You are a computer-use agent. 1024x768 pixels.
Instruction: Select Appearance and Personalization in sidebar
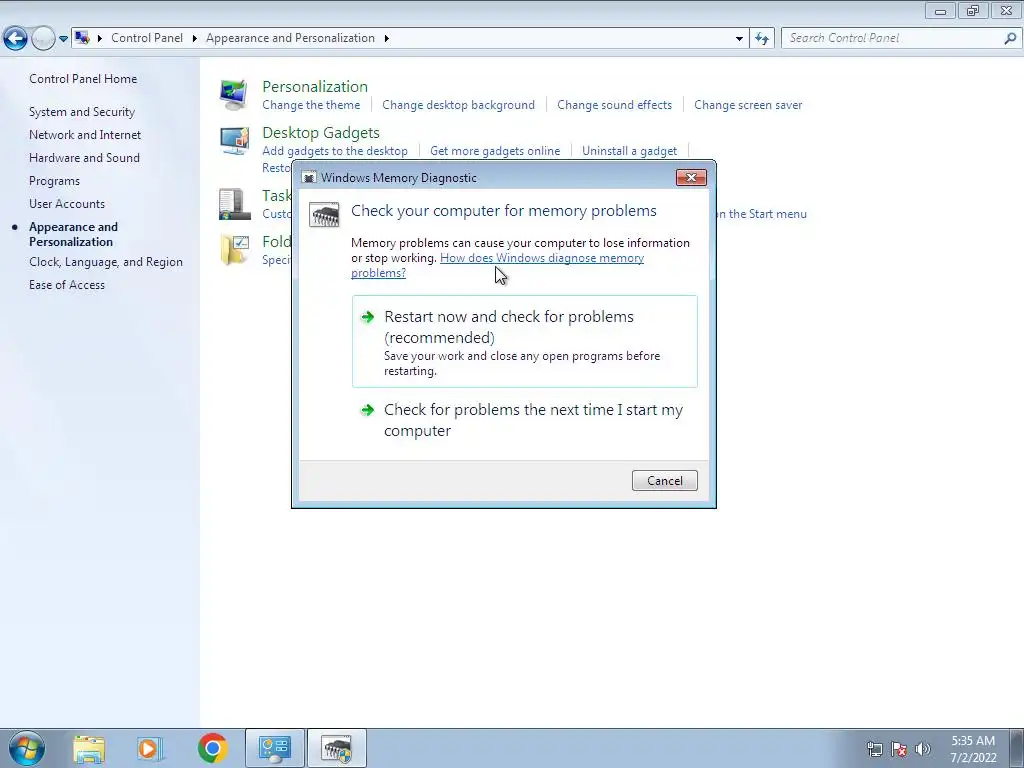(73, 234)
